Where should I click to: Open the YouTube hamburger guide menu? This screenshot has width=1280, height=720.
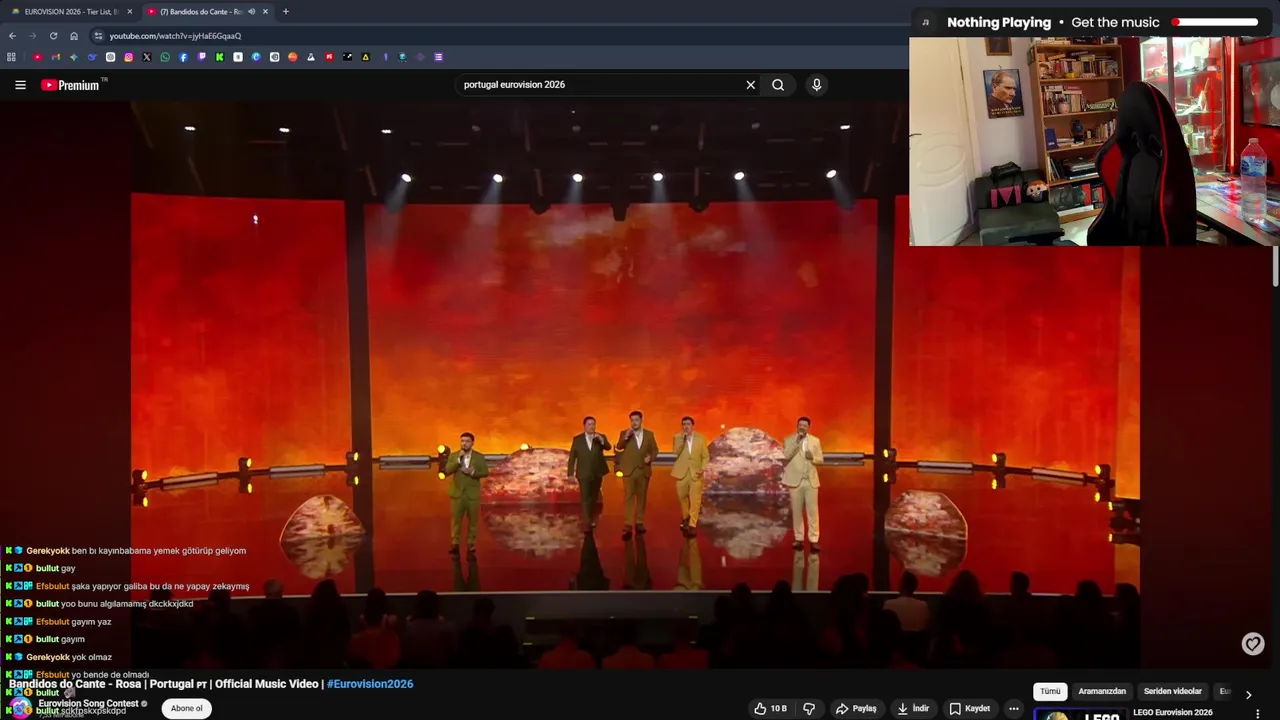[20, 85]
